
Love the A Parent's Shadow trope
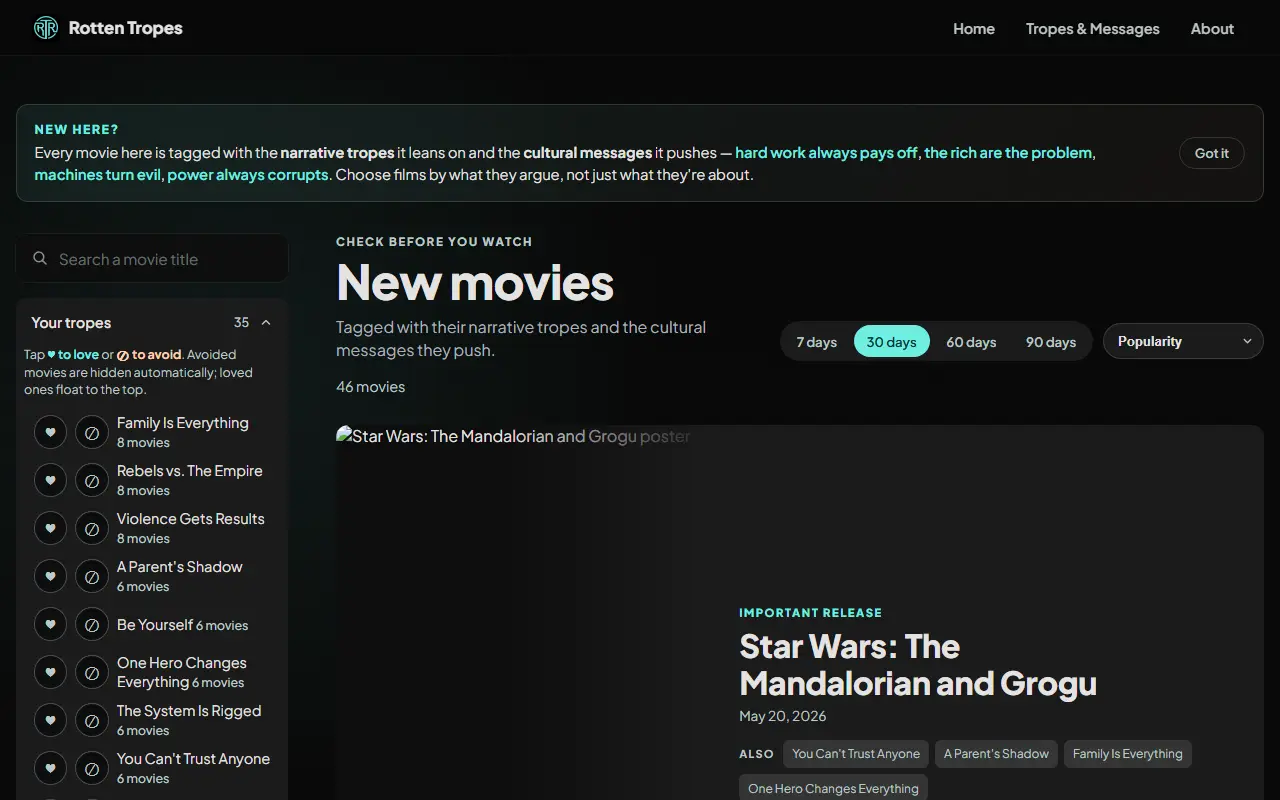[50, 576]
